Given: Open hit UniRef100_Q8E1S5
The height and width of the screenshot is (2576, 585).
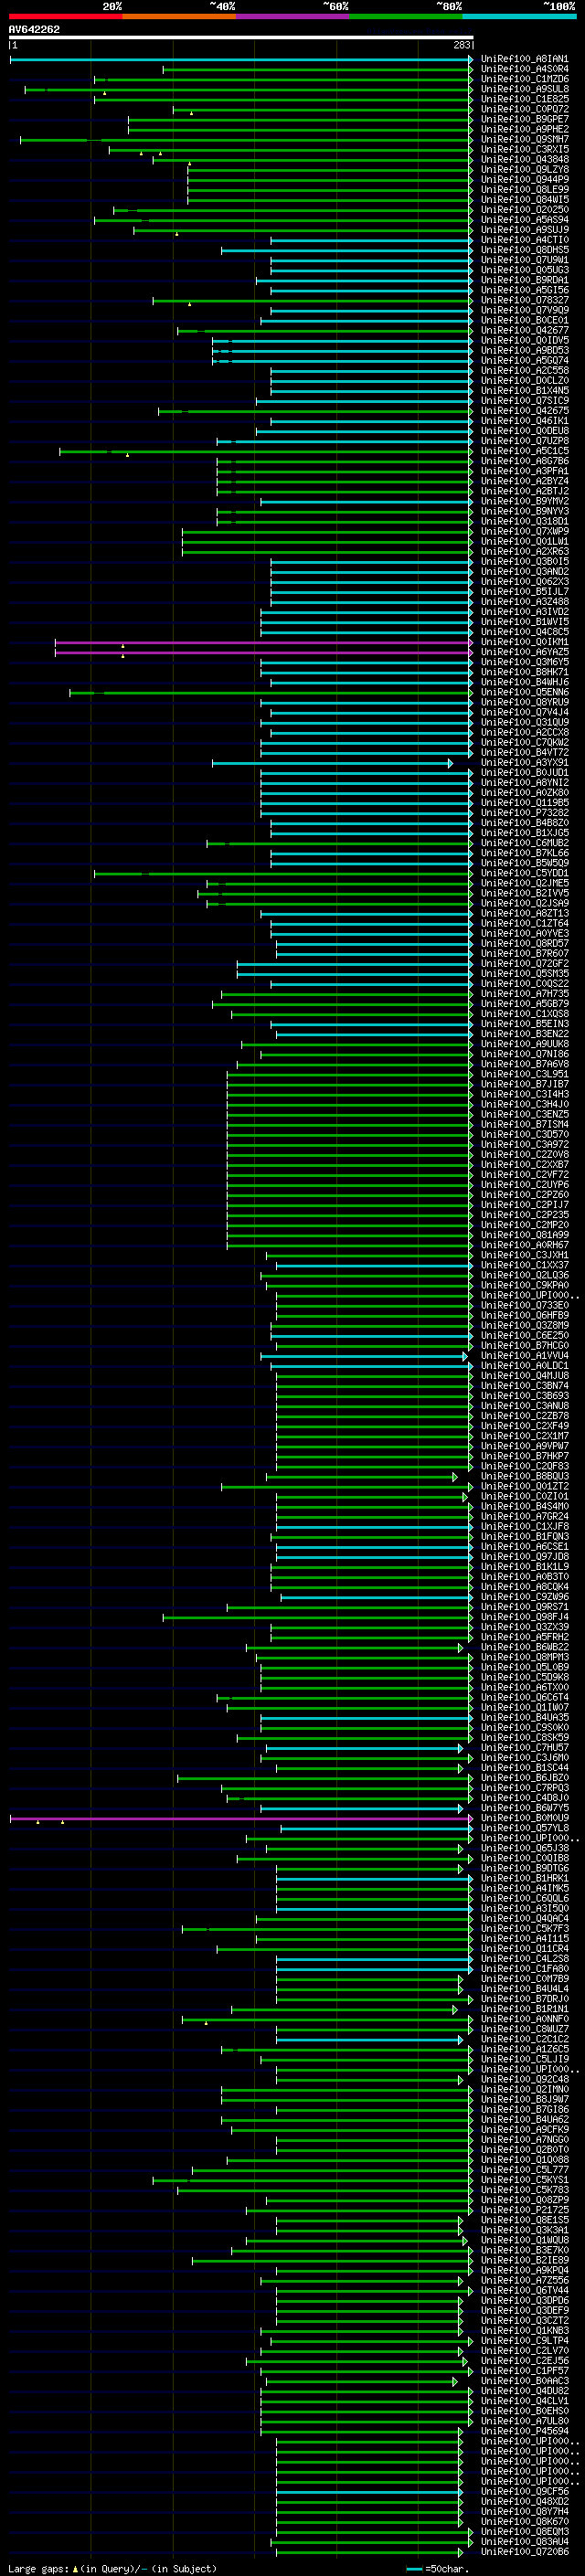Looking at the screenshot, I should coord(525,2221).
